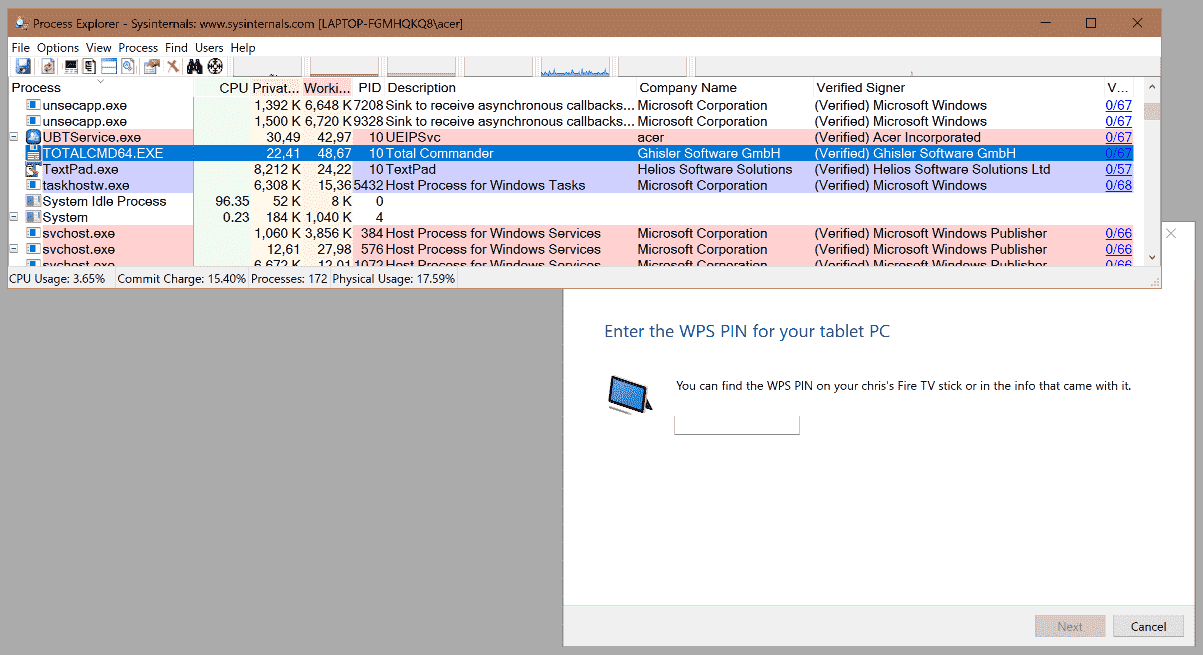Click "Total Commander" description cell

click(x=439, y=153)
